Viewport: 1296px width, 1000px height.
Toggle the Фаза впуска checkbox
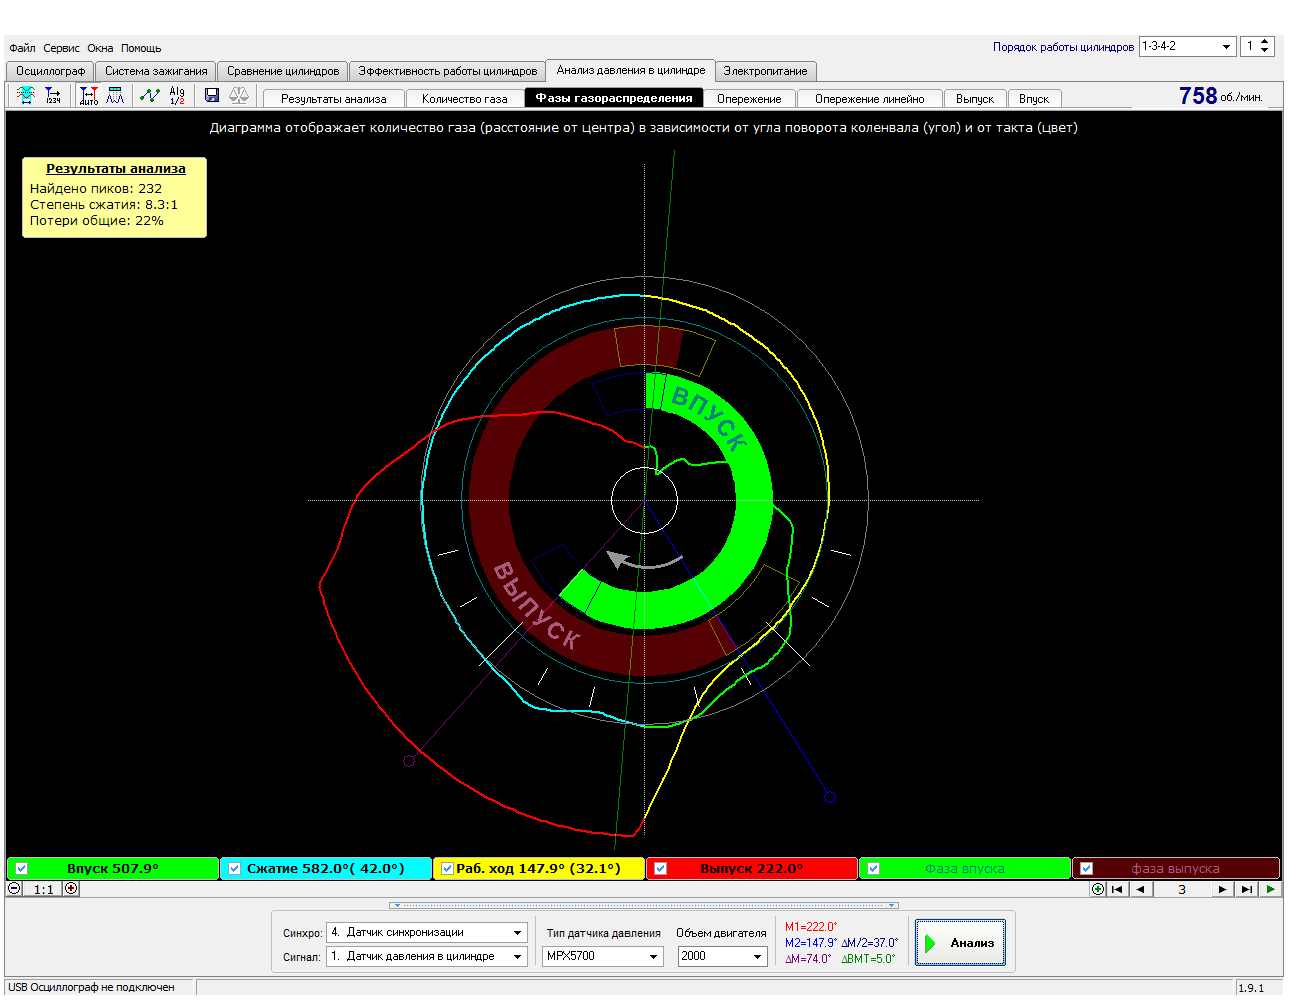(x=873, y=869)
